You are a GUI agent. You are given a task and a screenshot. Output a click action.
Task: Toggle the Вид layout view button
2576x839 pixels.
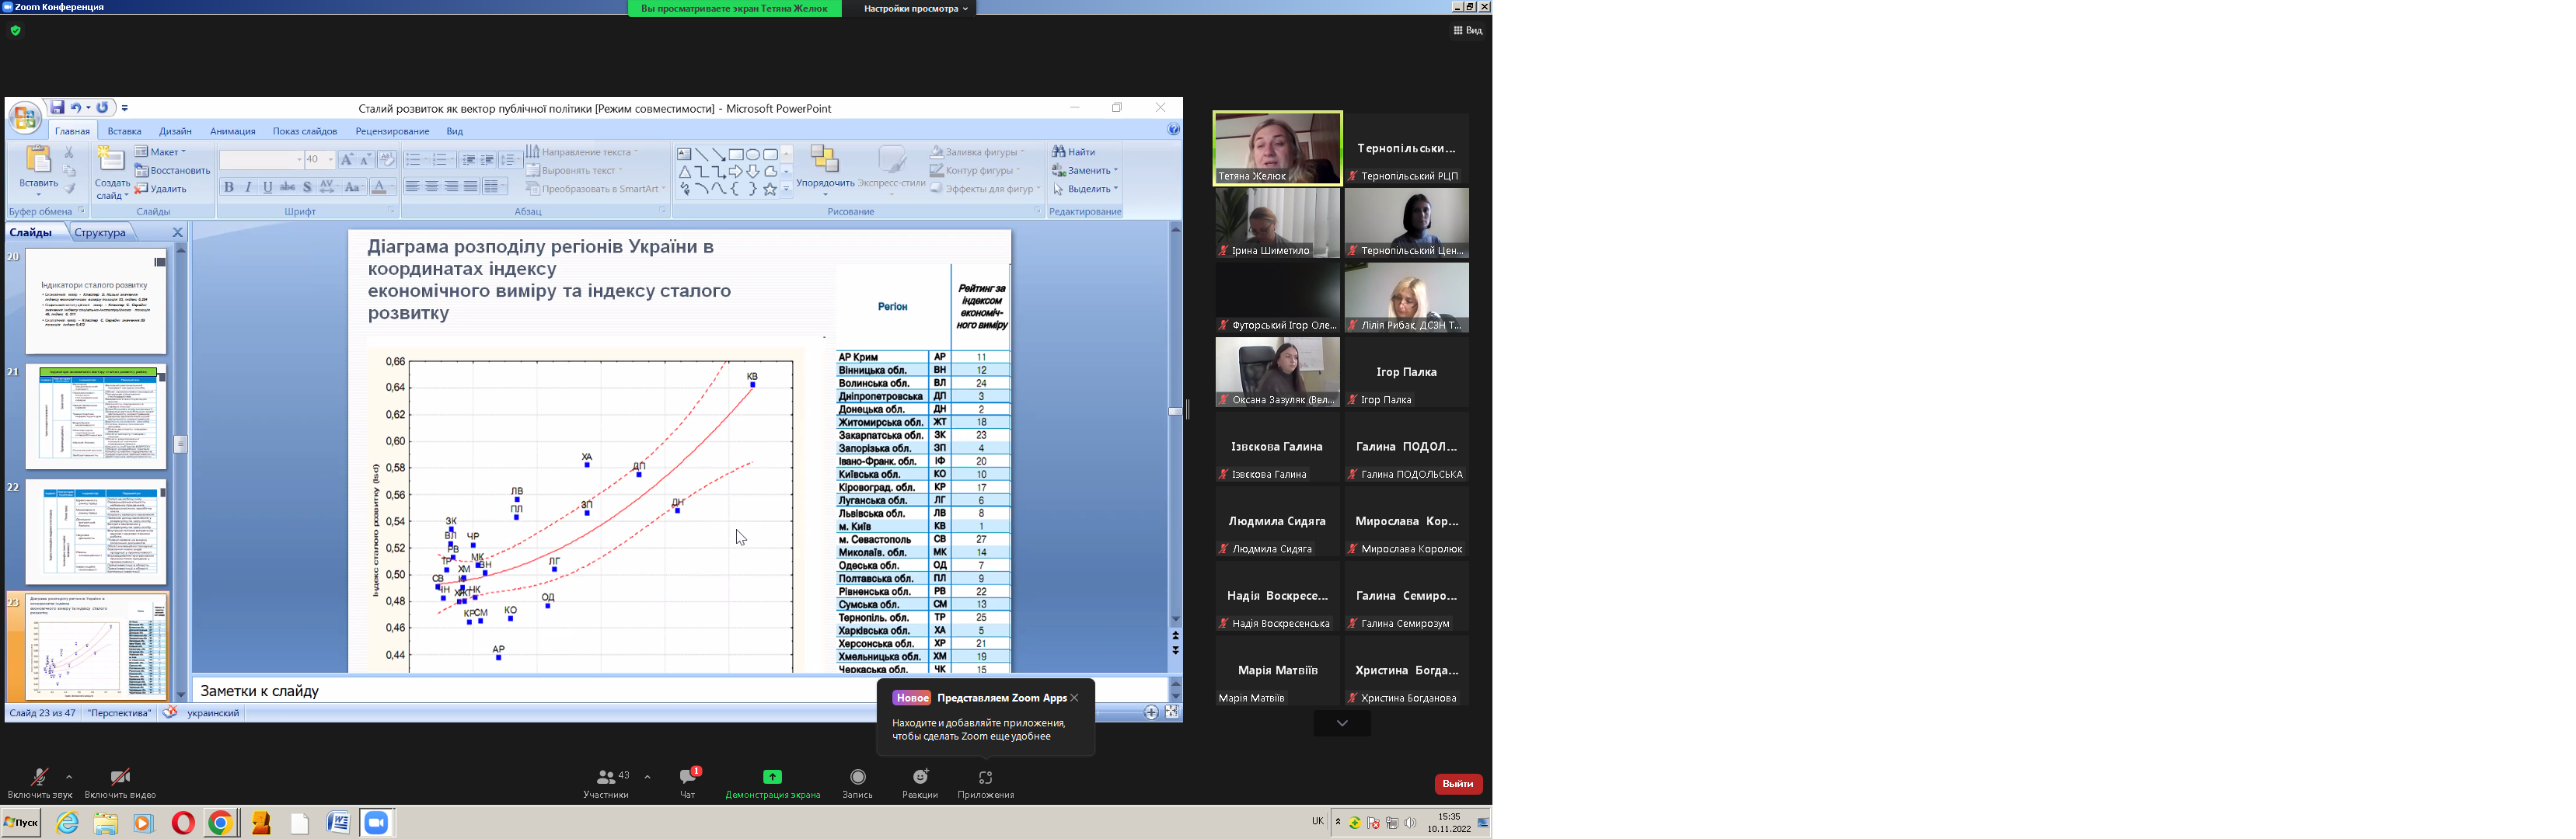coord(1467,31)
